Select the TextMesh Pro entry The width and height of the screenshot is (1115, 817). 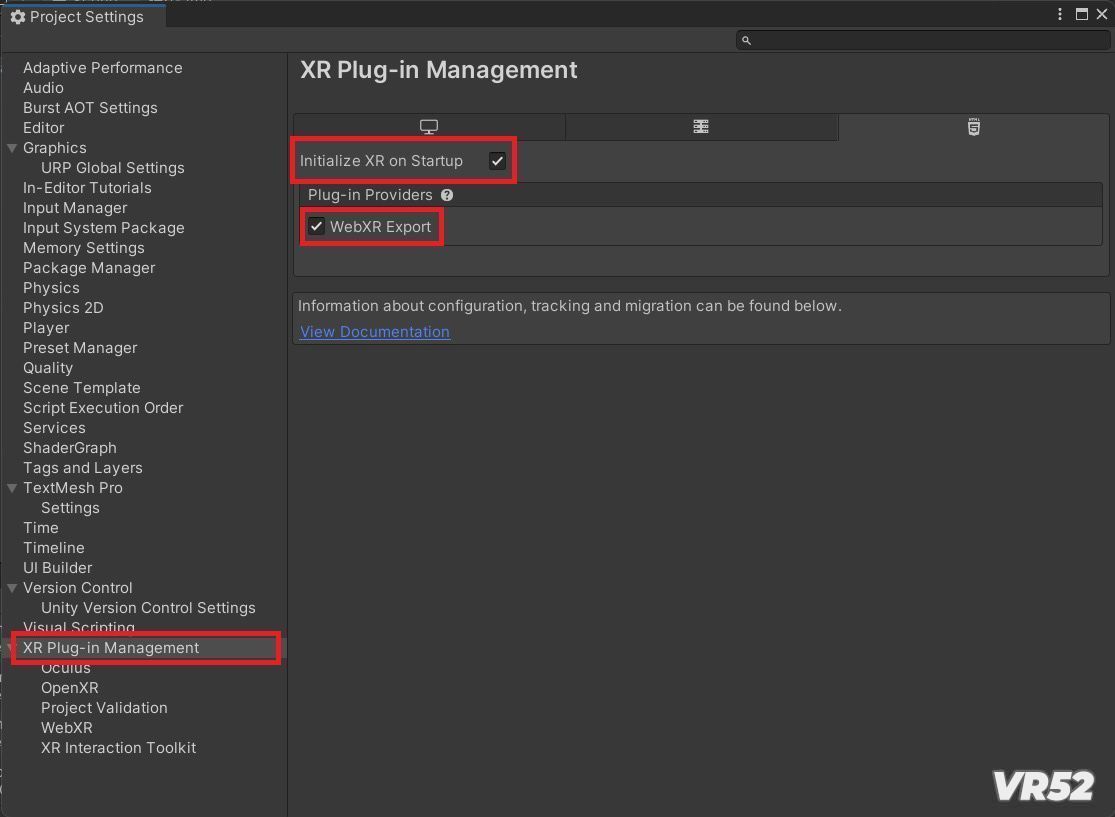[73, 488]
